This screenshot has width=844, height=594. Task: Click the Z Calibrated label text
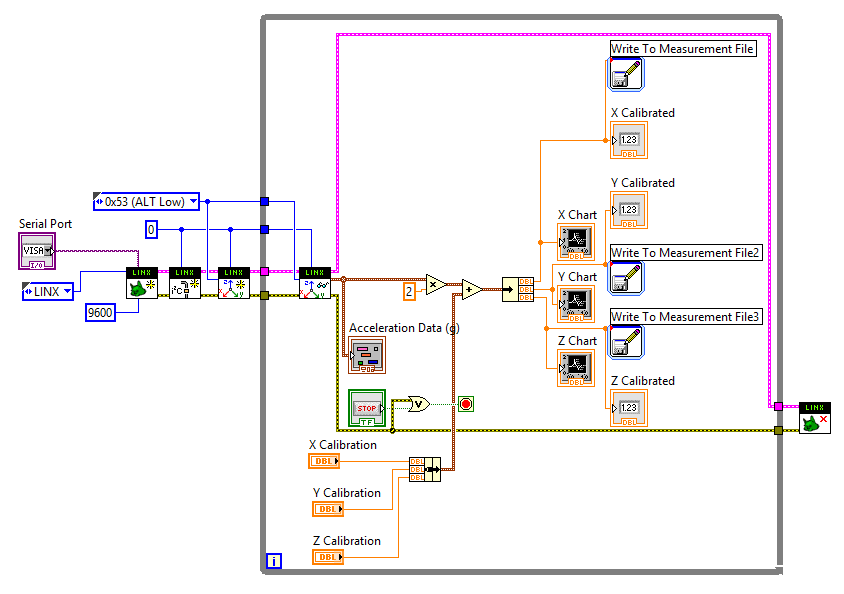tap(643, 381)
